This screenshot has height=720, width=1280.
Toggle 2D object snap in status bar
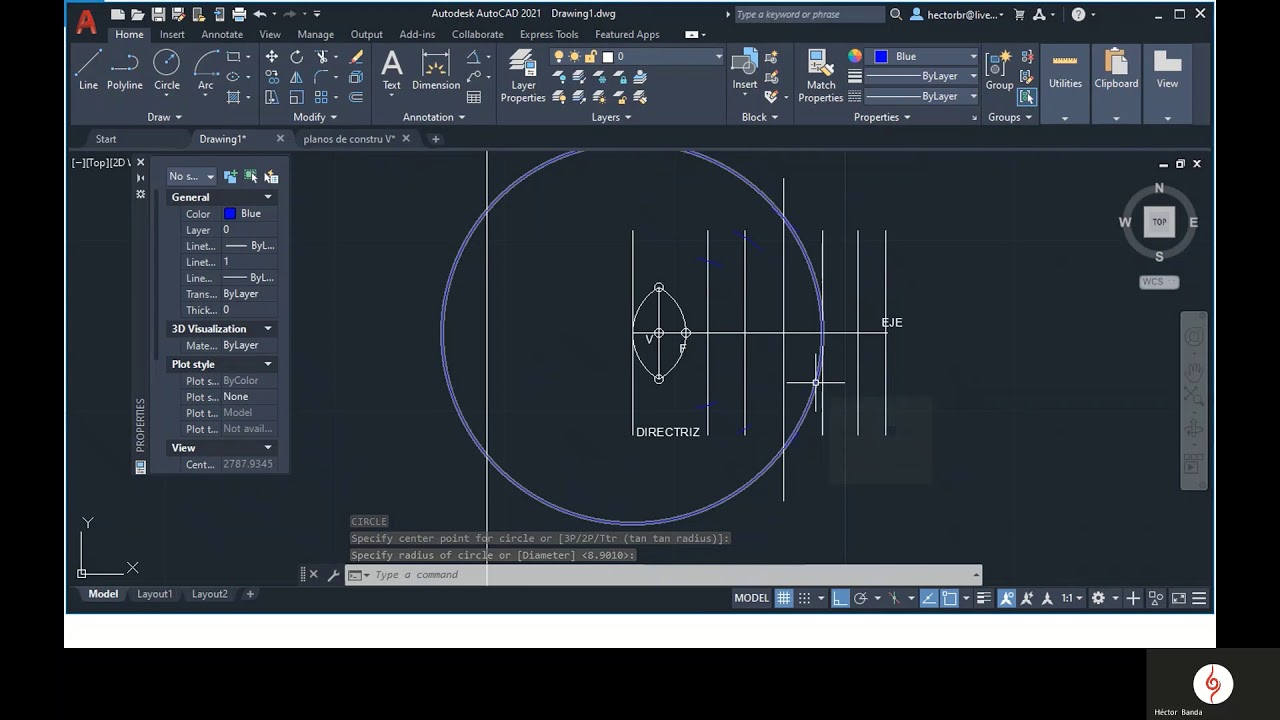(949, 598)
